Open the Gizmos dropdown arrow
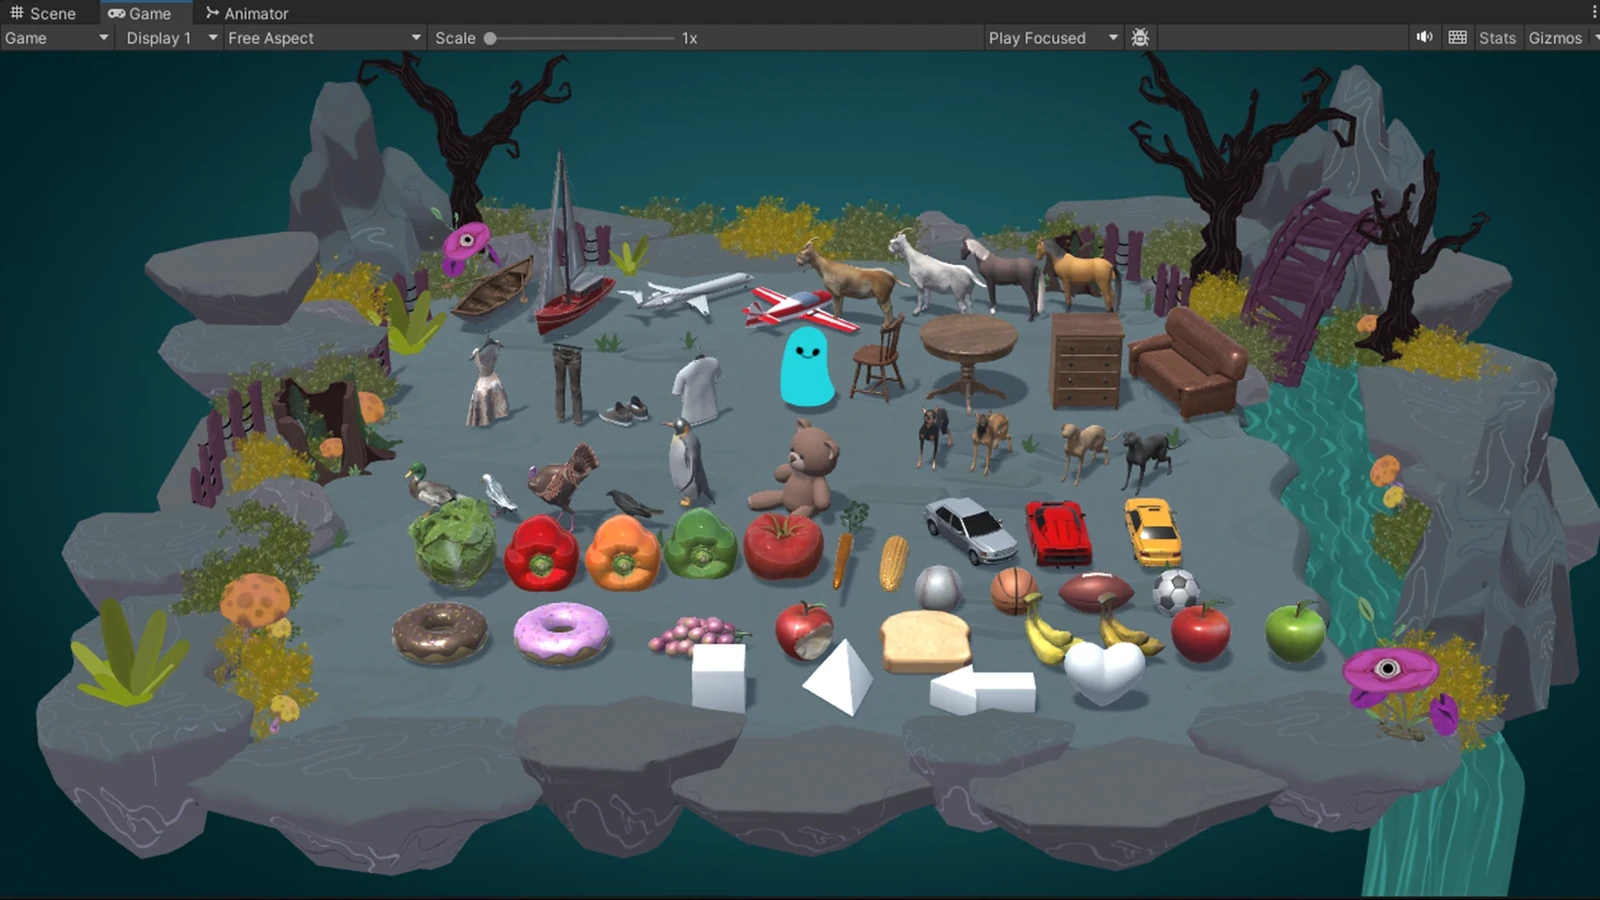Image resolution: width=1600 pixels, height=900 pixels. tap(1595, 38)
